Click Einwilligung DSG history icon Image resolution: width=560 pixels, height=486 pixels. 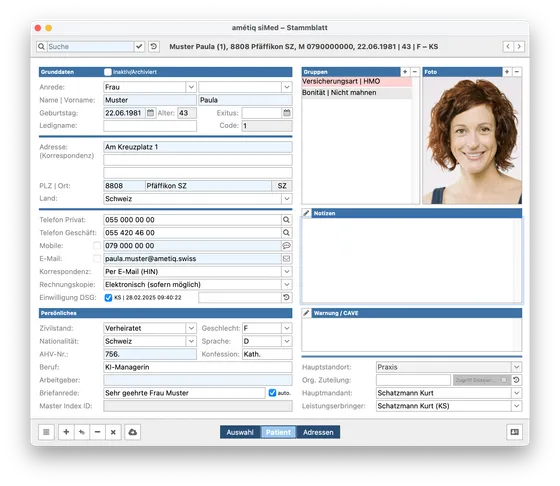[286, 297]
